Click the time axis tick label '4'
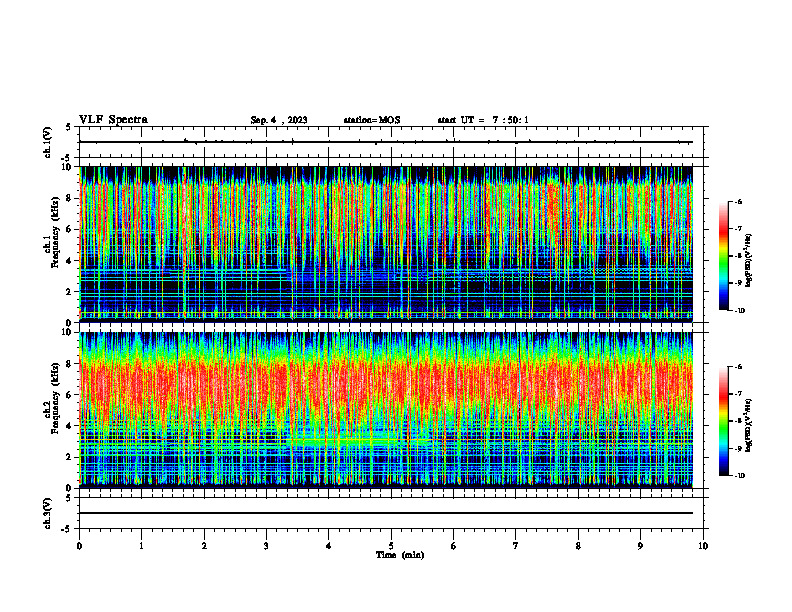Screen dimensions: 792x612 coord(329,546)
